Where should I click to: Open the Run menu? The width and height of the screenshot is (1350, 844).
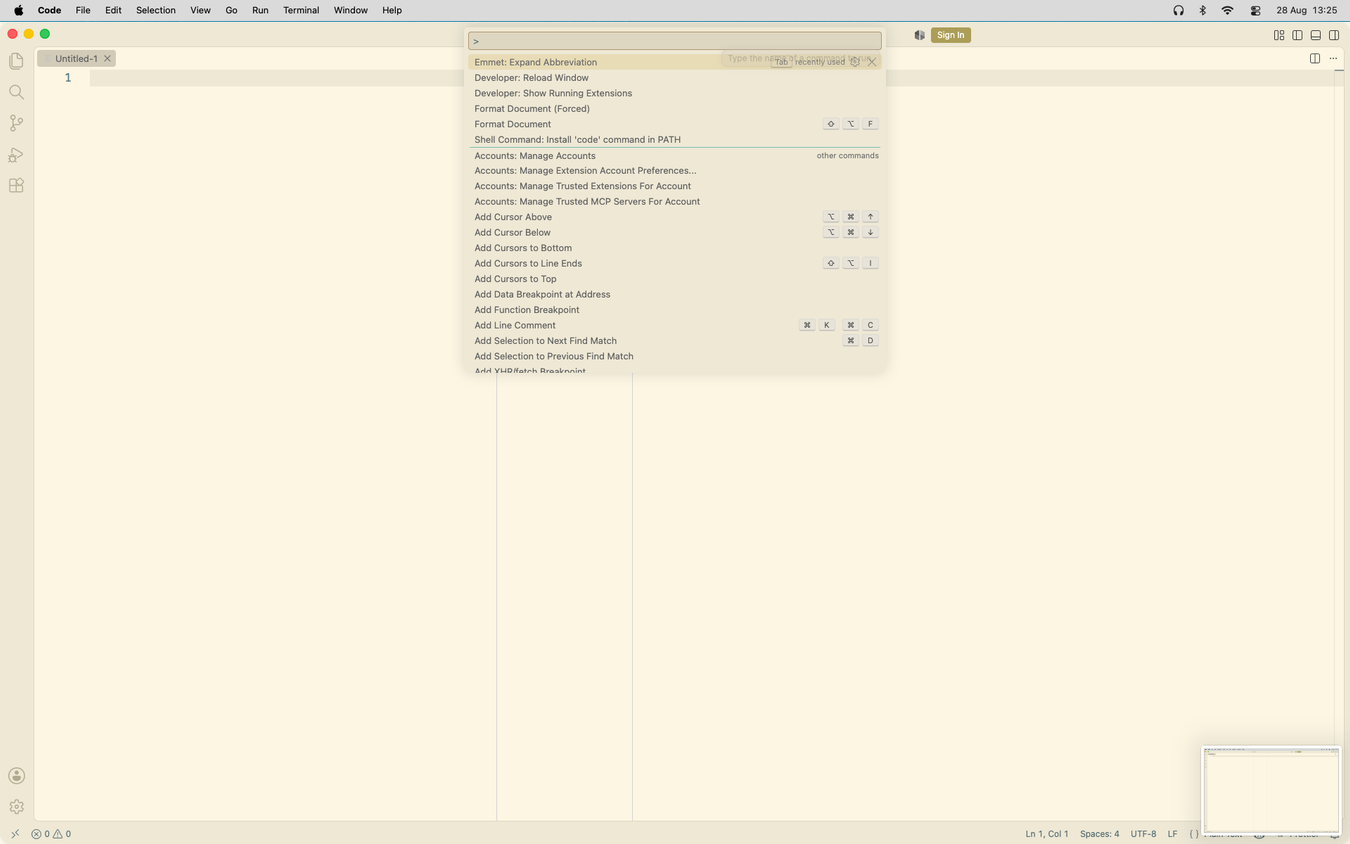[x=260, y=10]
